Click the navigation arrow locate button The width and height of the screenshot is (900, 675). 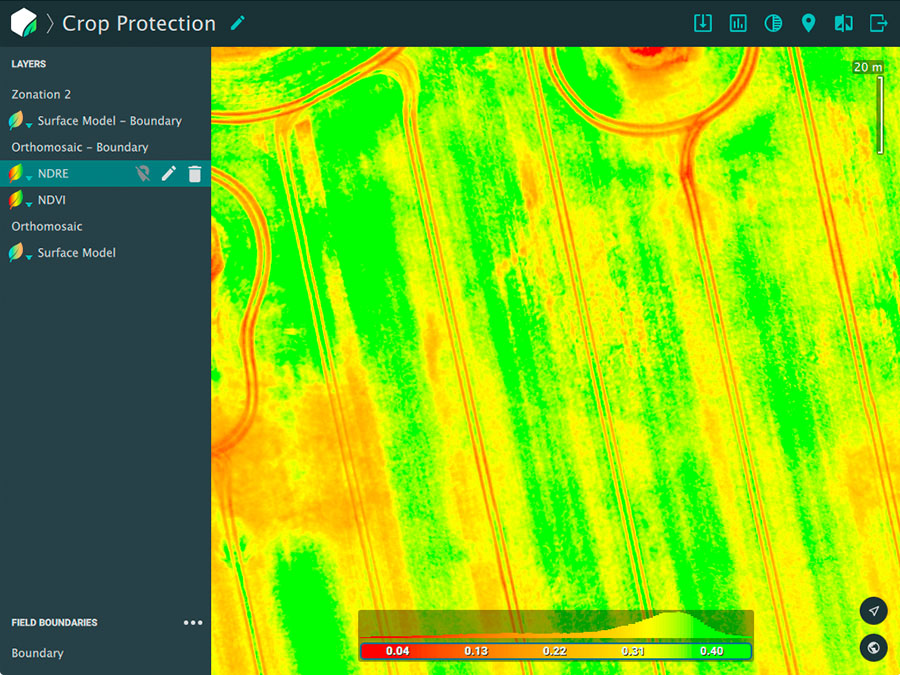coord(874,611)
